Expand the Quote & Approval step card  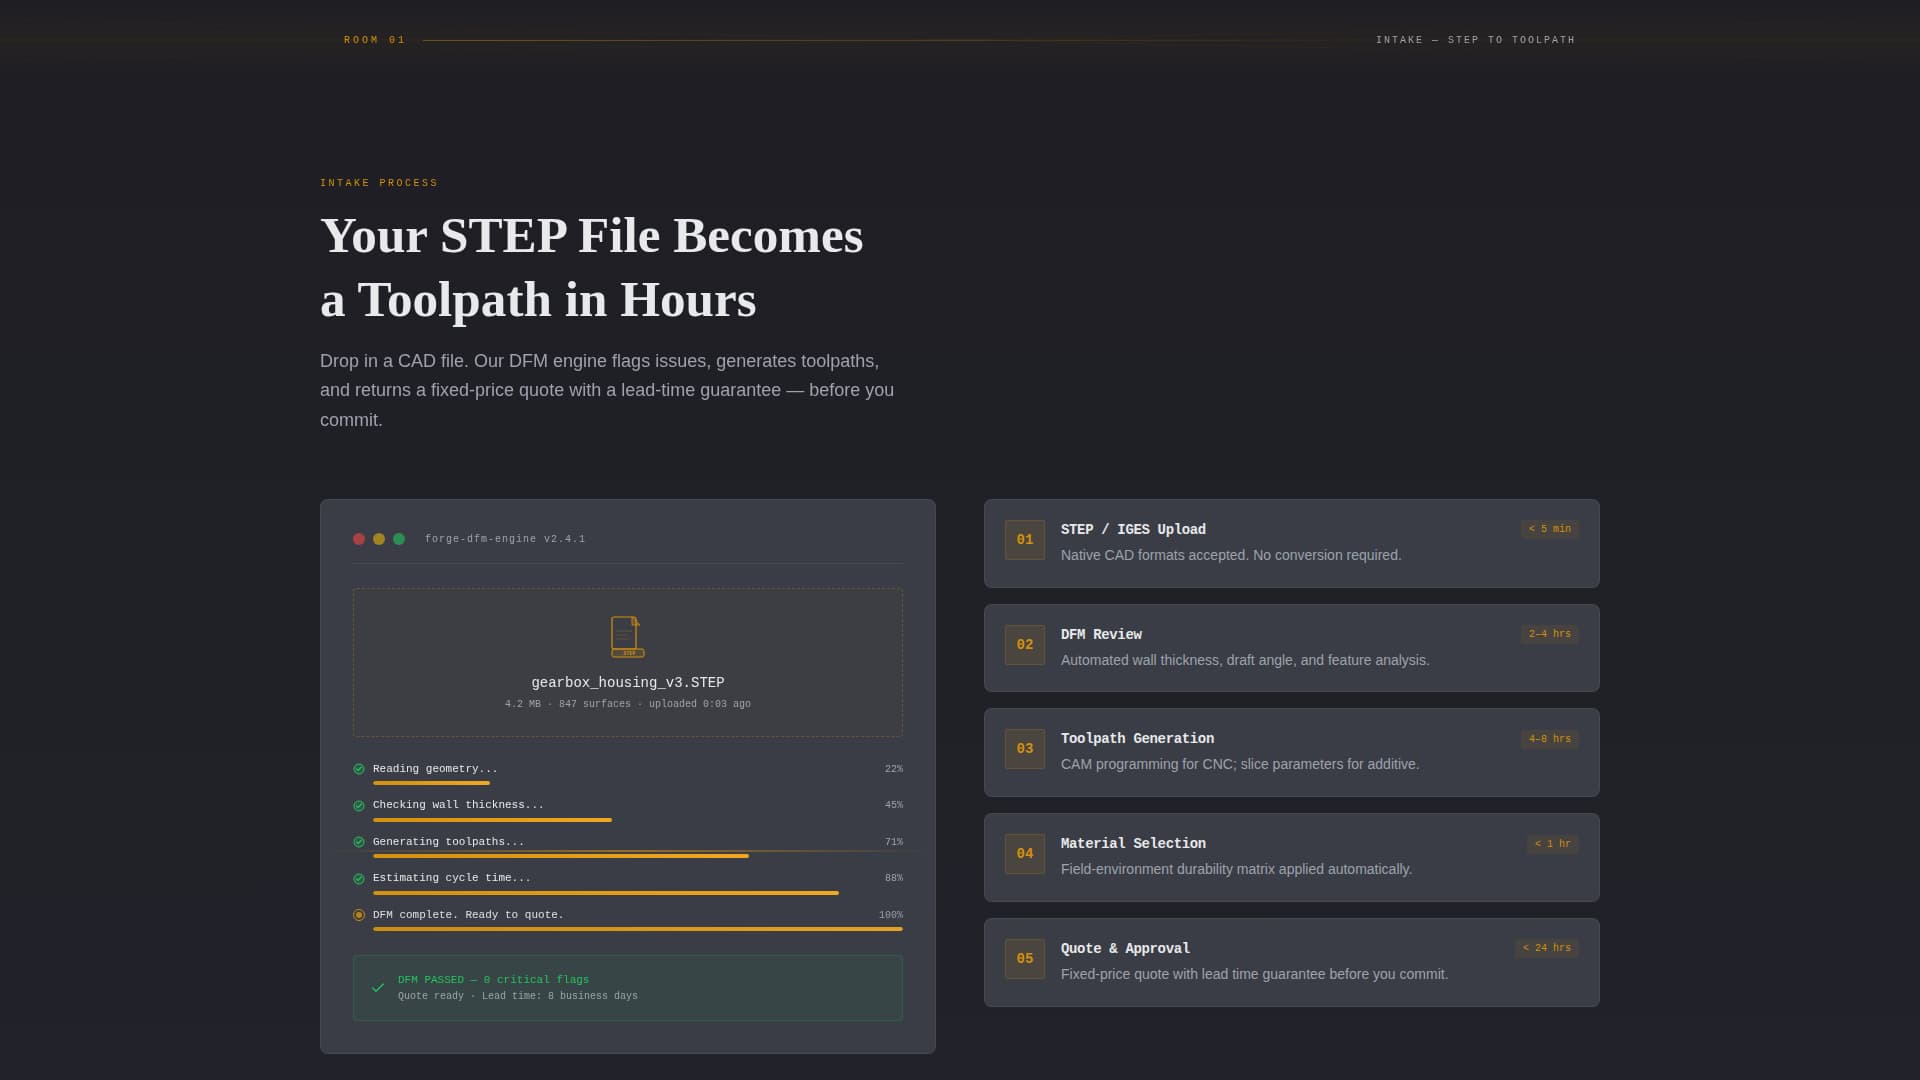1291,961
